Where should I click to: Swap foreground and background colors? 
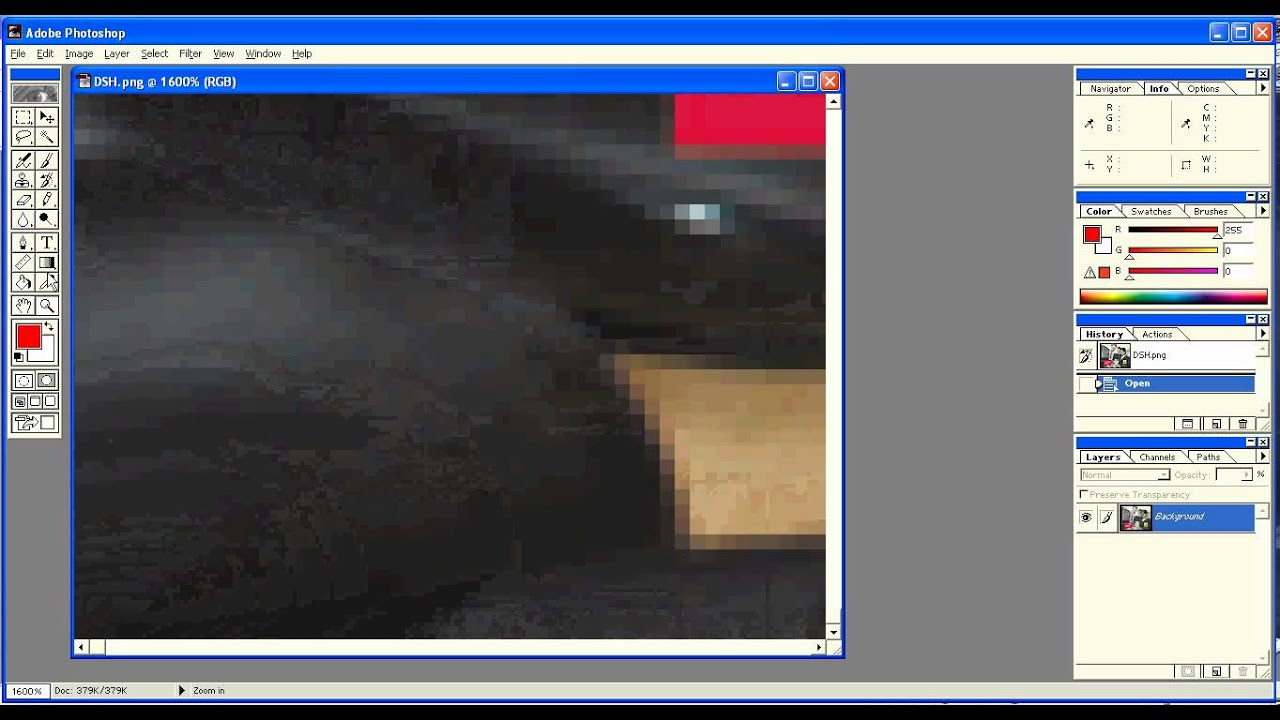(49, 327)
